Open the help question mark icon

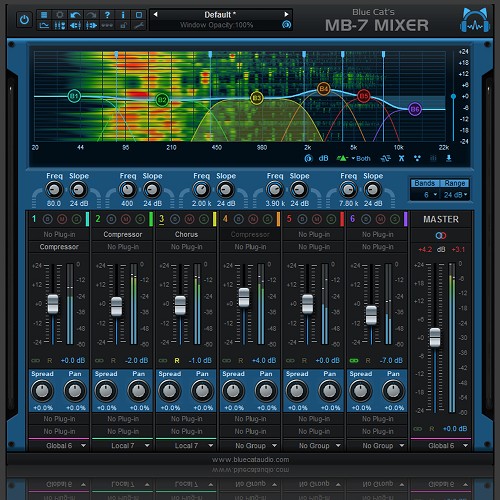(107, 15)
